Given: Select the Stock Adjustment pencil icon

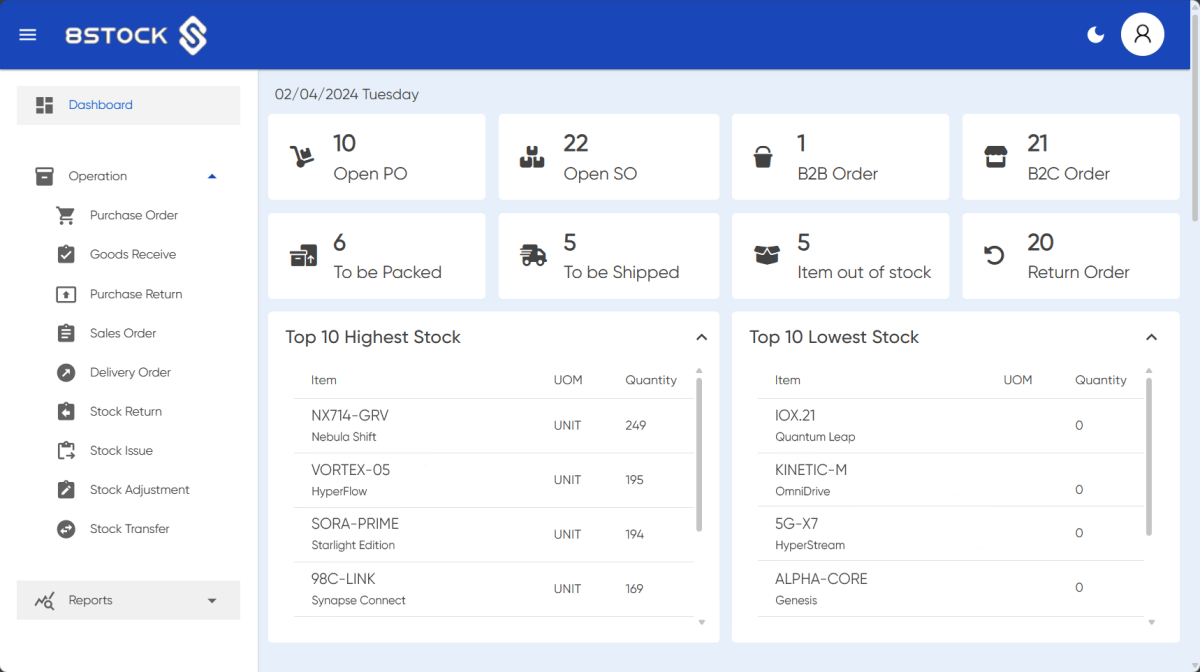Looking at the screenshot, I should click(x=64, y=489).
